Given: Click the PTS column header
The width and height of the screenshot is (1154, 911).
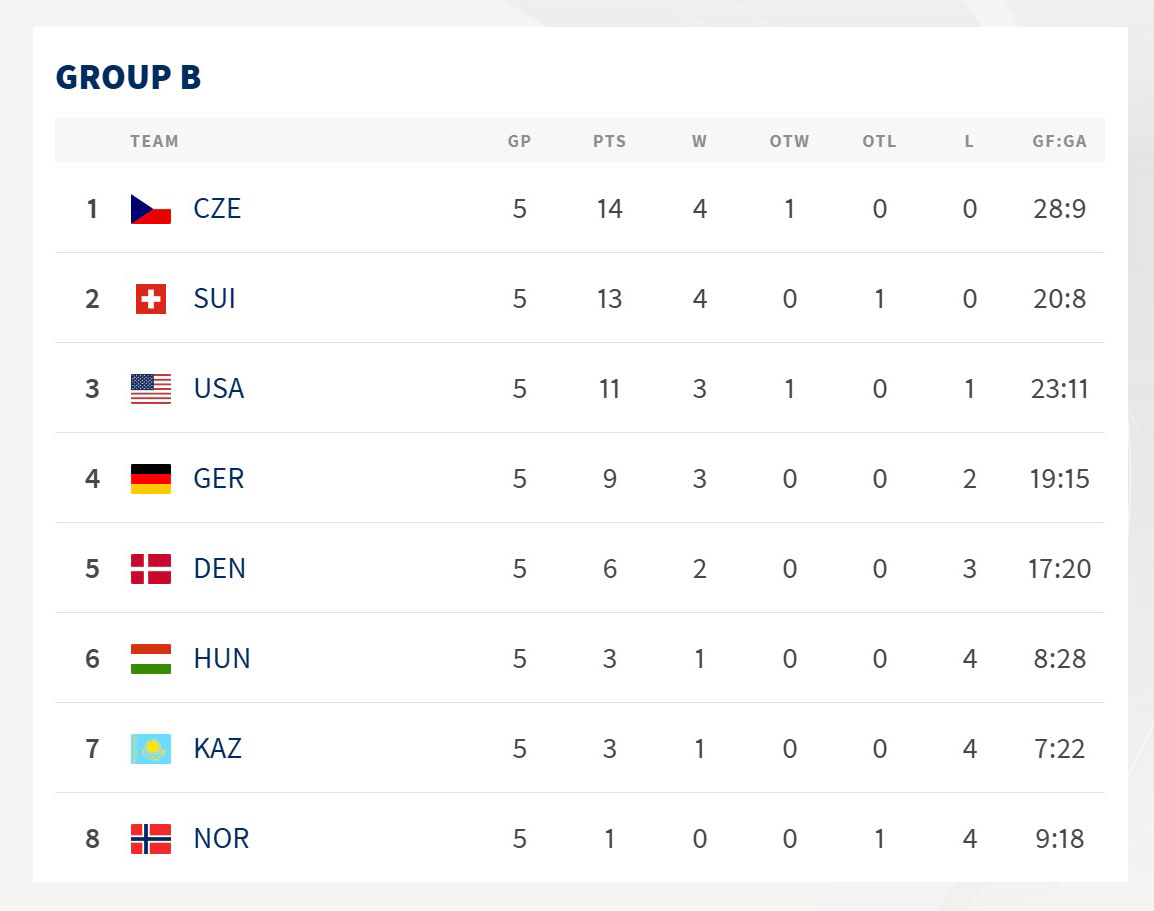Looking at the screenshot, I should click(x=609, y=141).
